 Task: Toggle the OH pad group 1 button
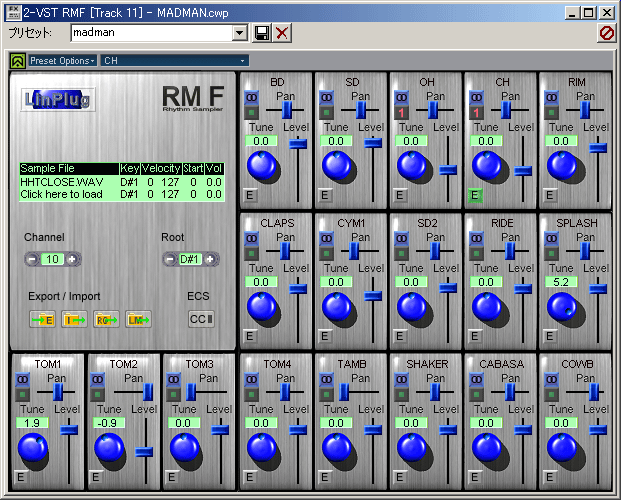click(x=401, y=113)
